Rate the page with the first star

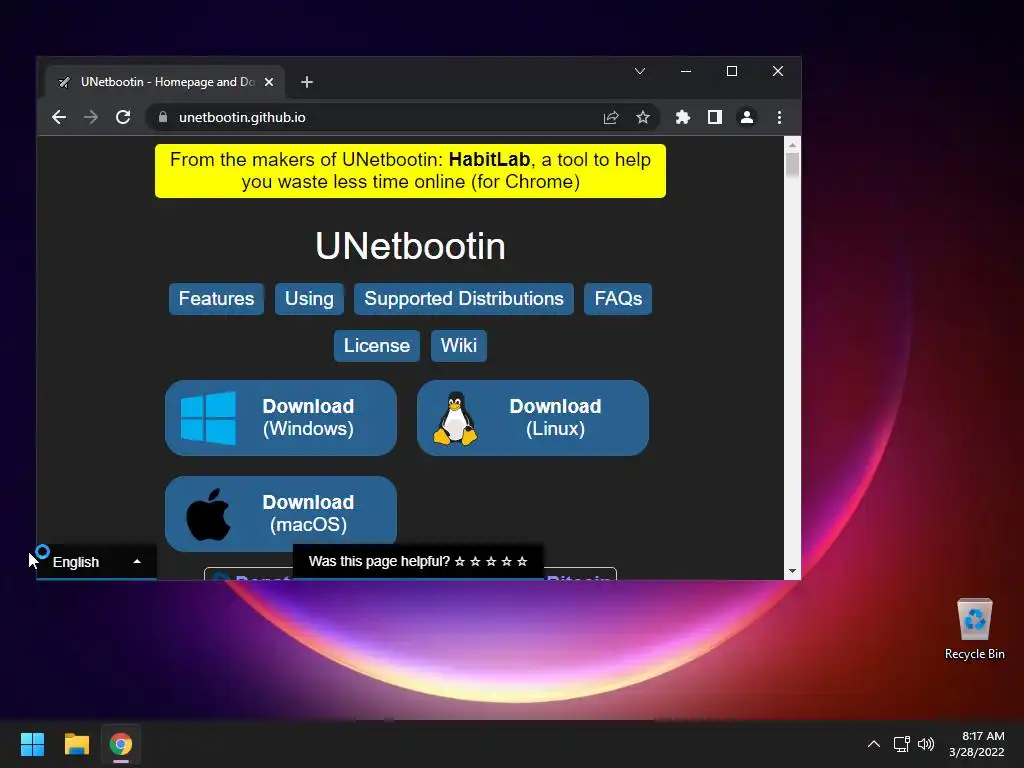tap(460, 561)
